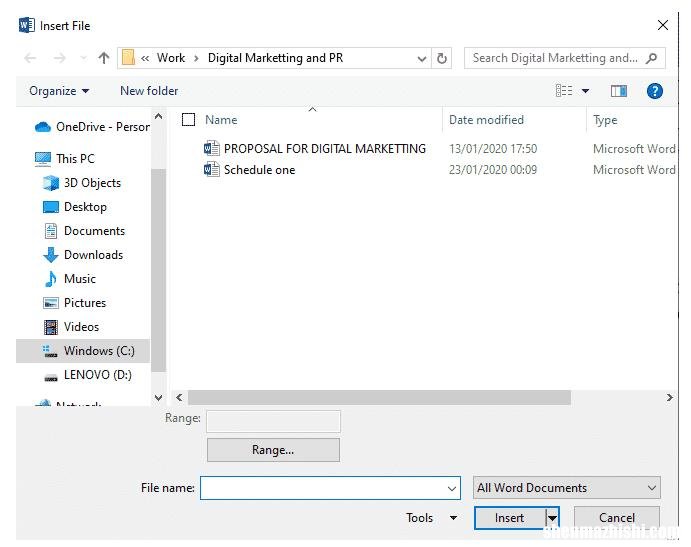This screenshot has height=547, width=691.
Task: Open the All Word Documents filter
Action: 567,487
